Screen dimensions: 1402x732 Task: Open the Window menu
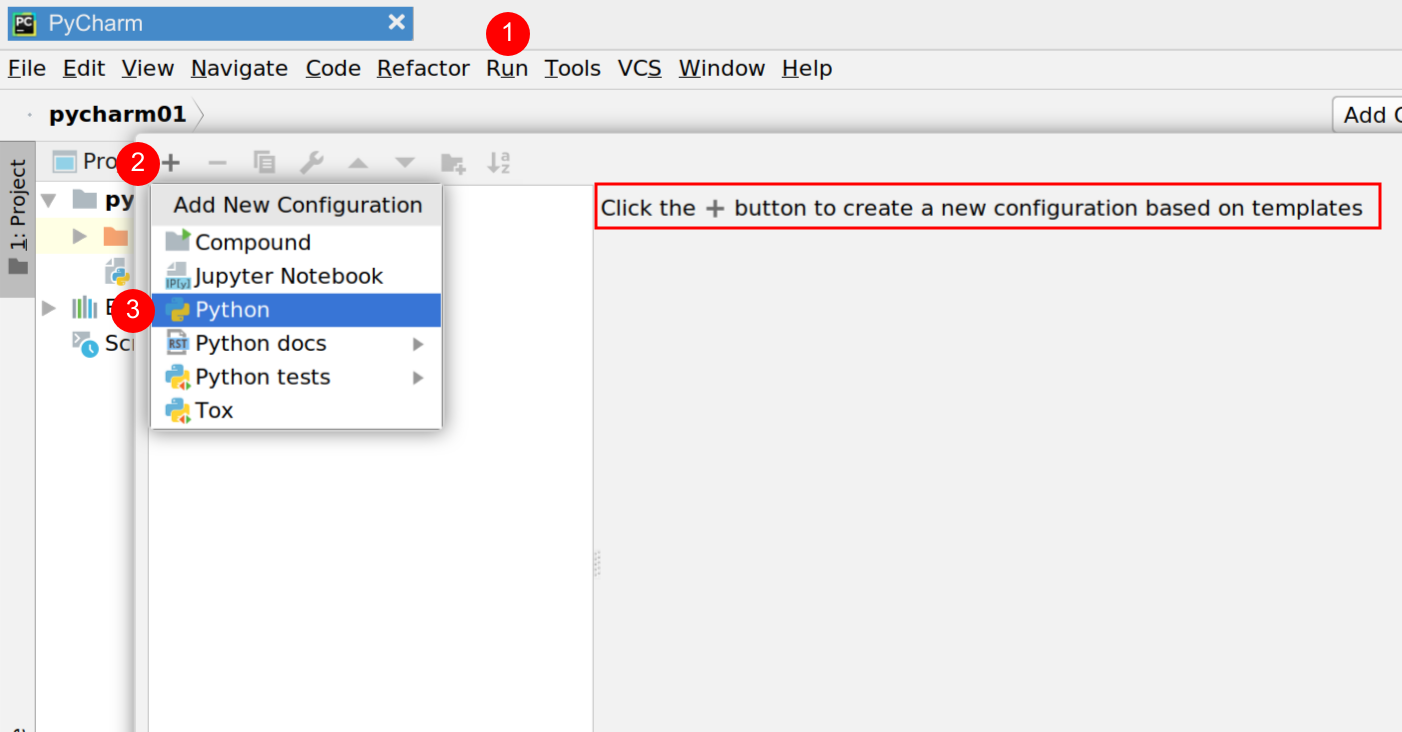pyautogui.click(x=722, y=68)
